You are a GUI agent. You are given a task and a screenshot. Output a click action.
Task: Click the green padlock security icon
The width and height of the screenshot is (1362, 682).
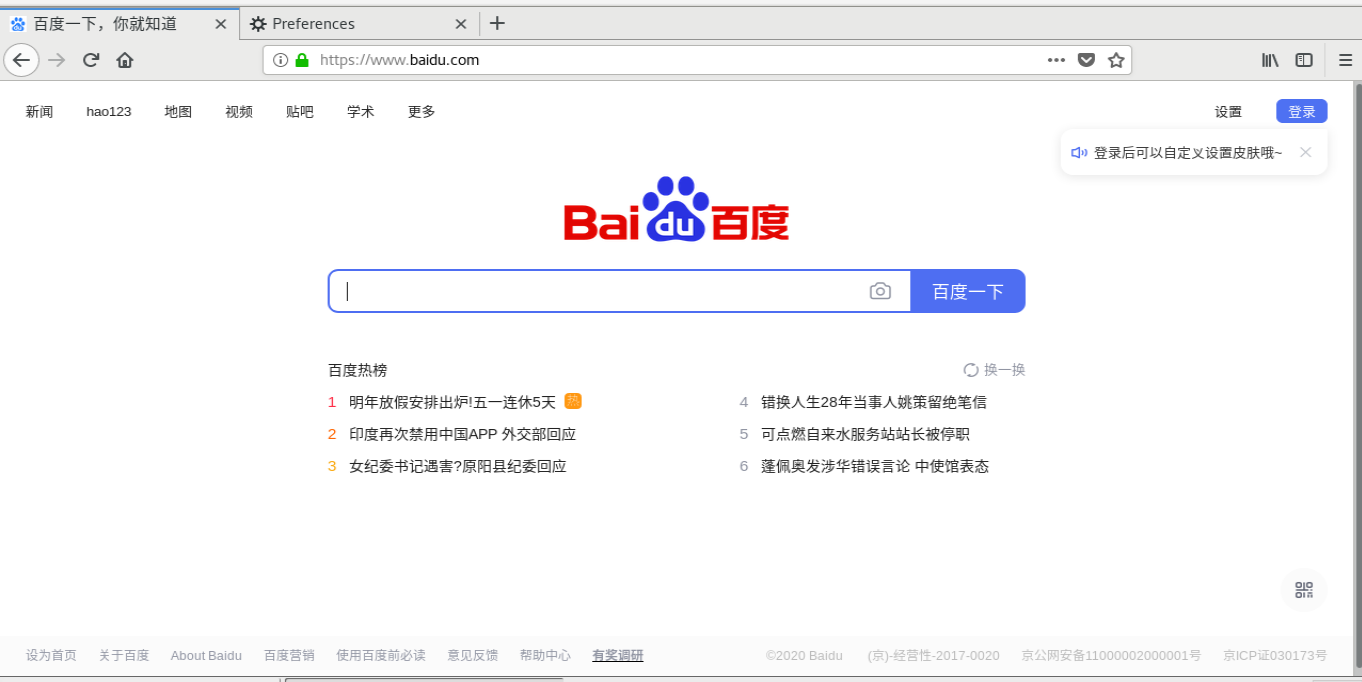point(302,60)
